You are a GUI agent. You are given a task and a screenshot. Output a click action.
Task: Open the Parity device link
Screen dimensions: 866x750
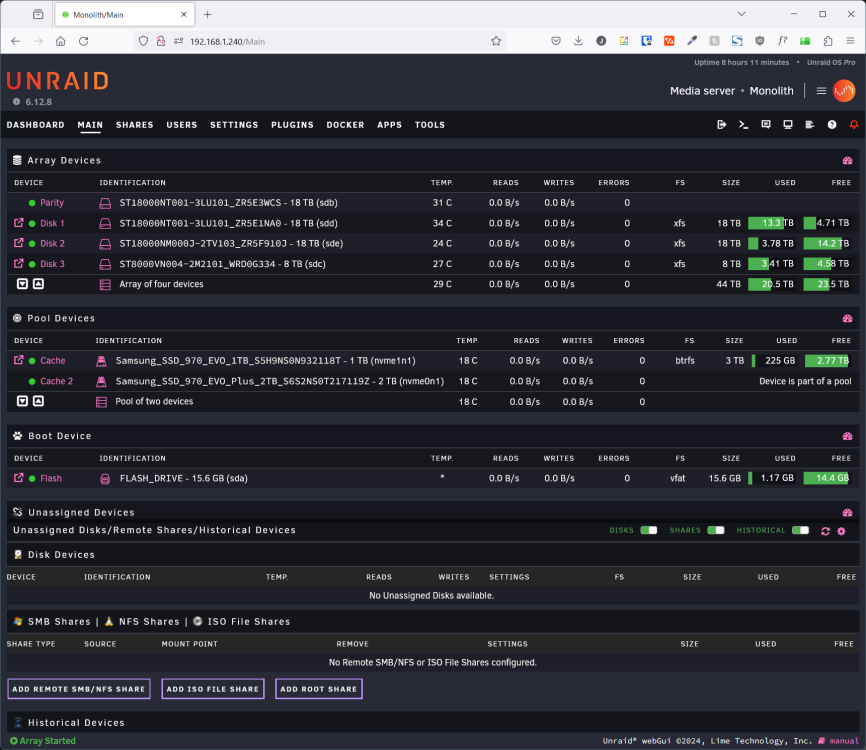tap(52, 203)
